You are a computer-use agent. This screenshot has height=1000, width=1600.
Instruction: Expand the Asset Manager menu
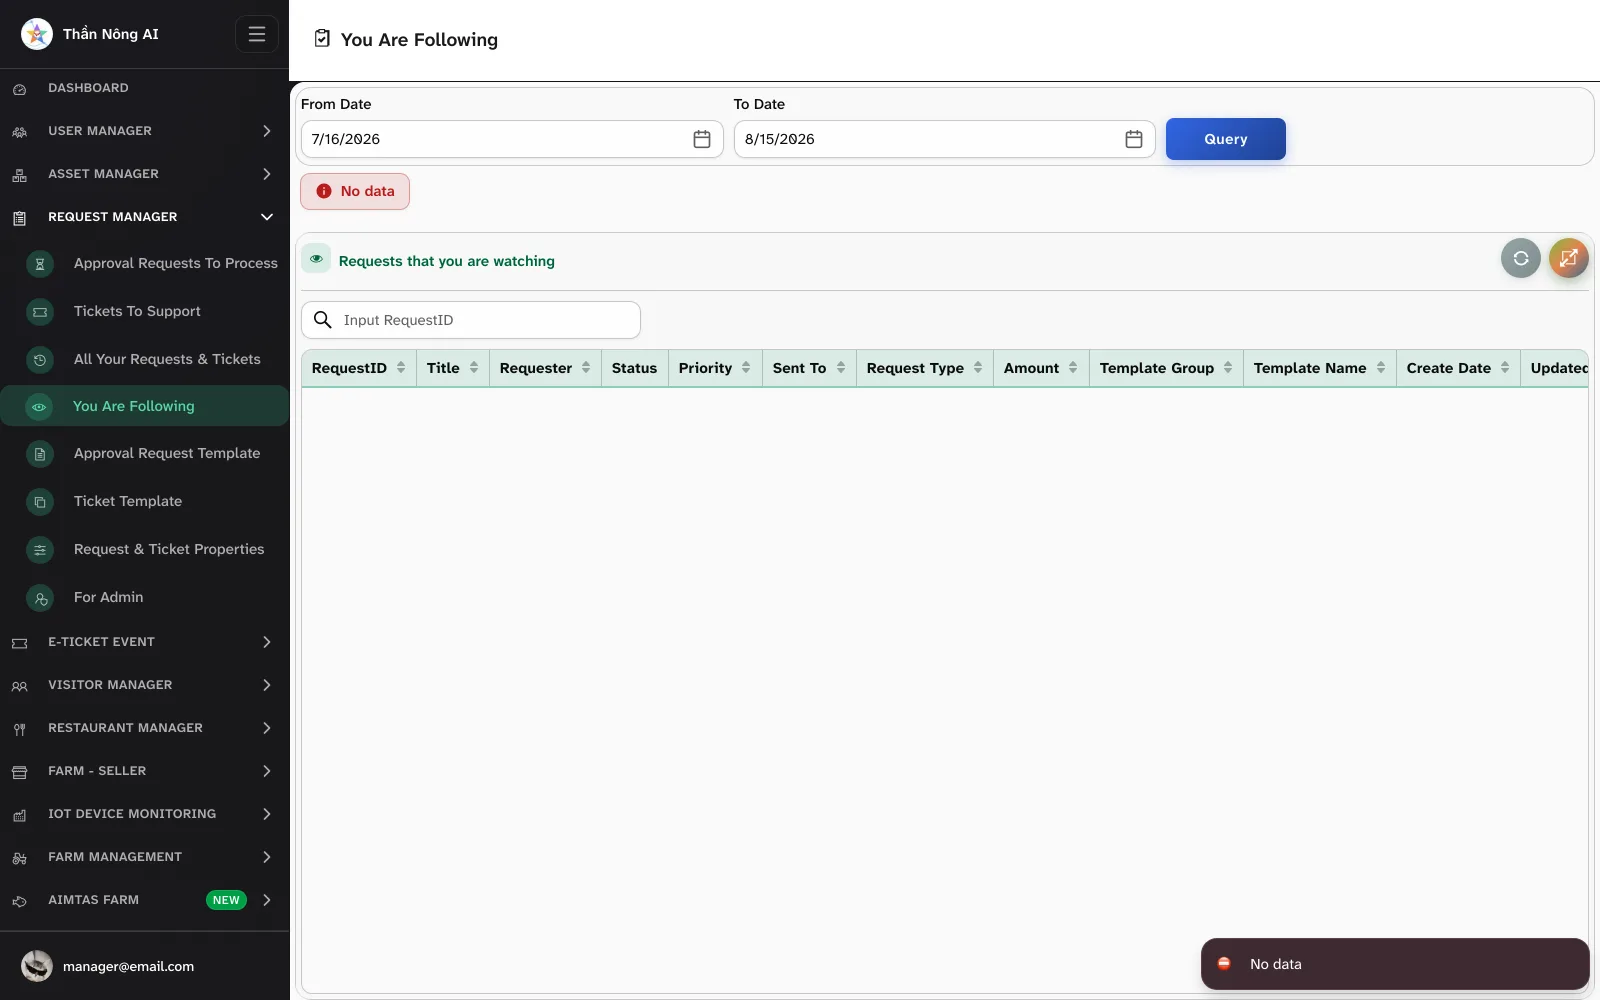tap(267, 174)
